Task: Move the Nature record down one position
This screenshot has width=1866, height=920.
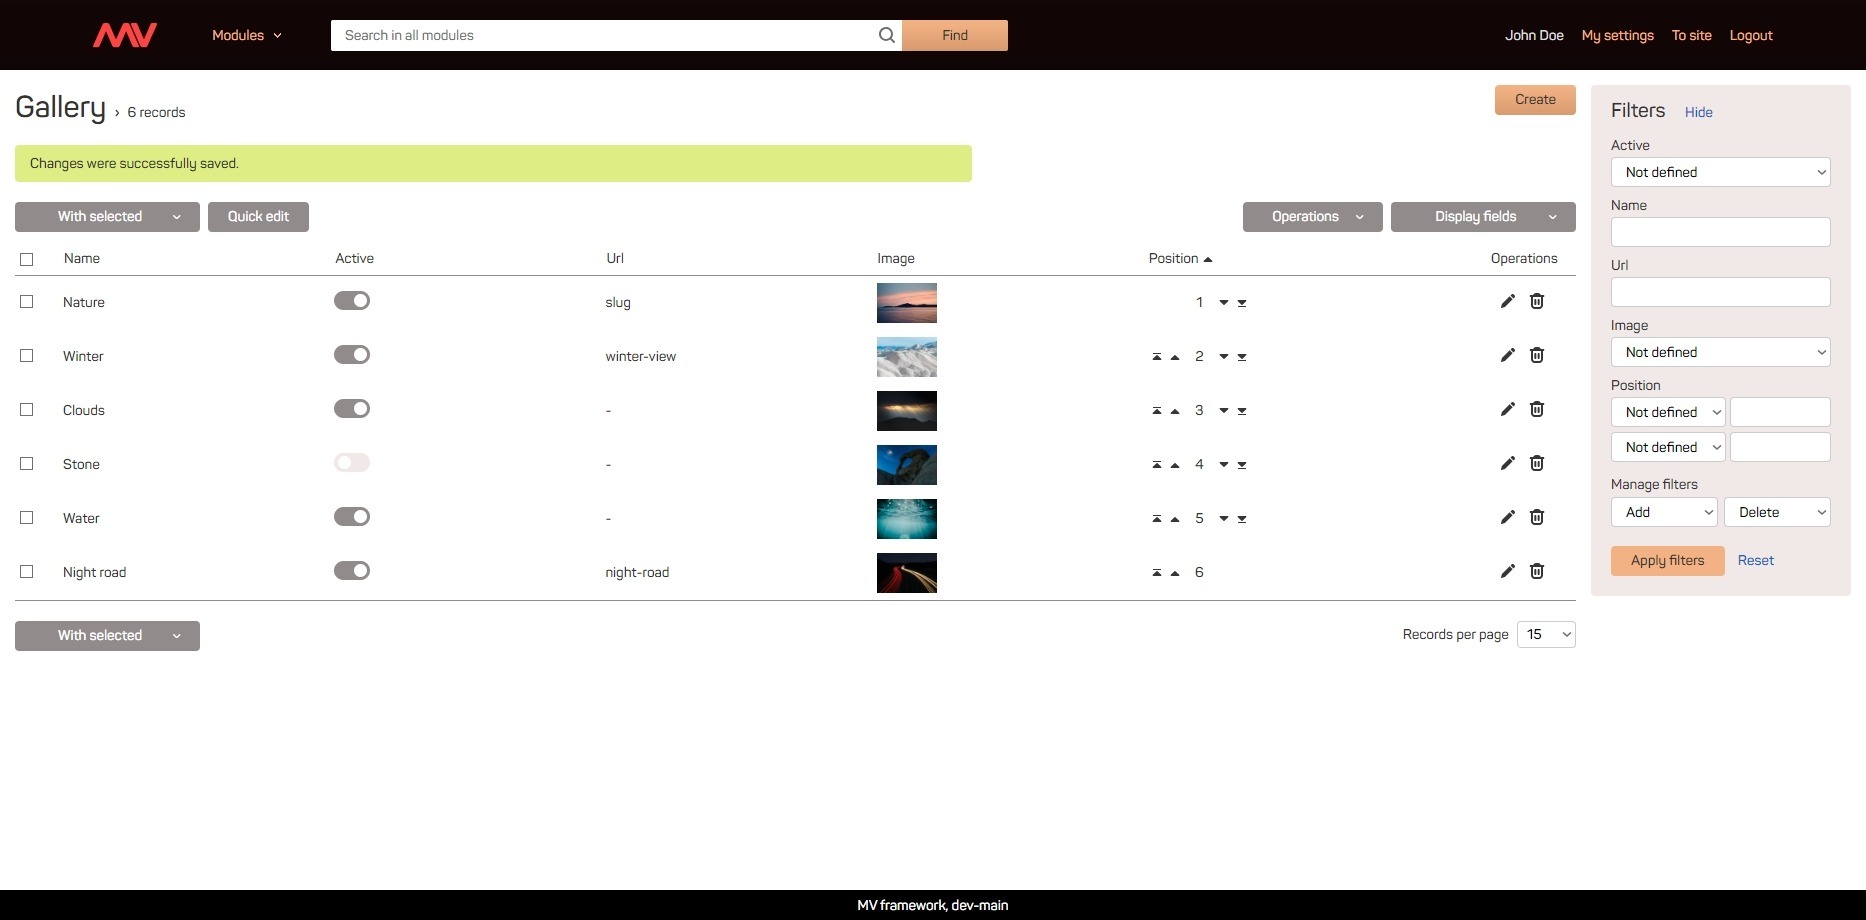Action: 1223,301
